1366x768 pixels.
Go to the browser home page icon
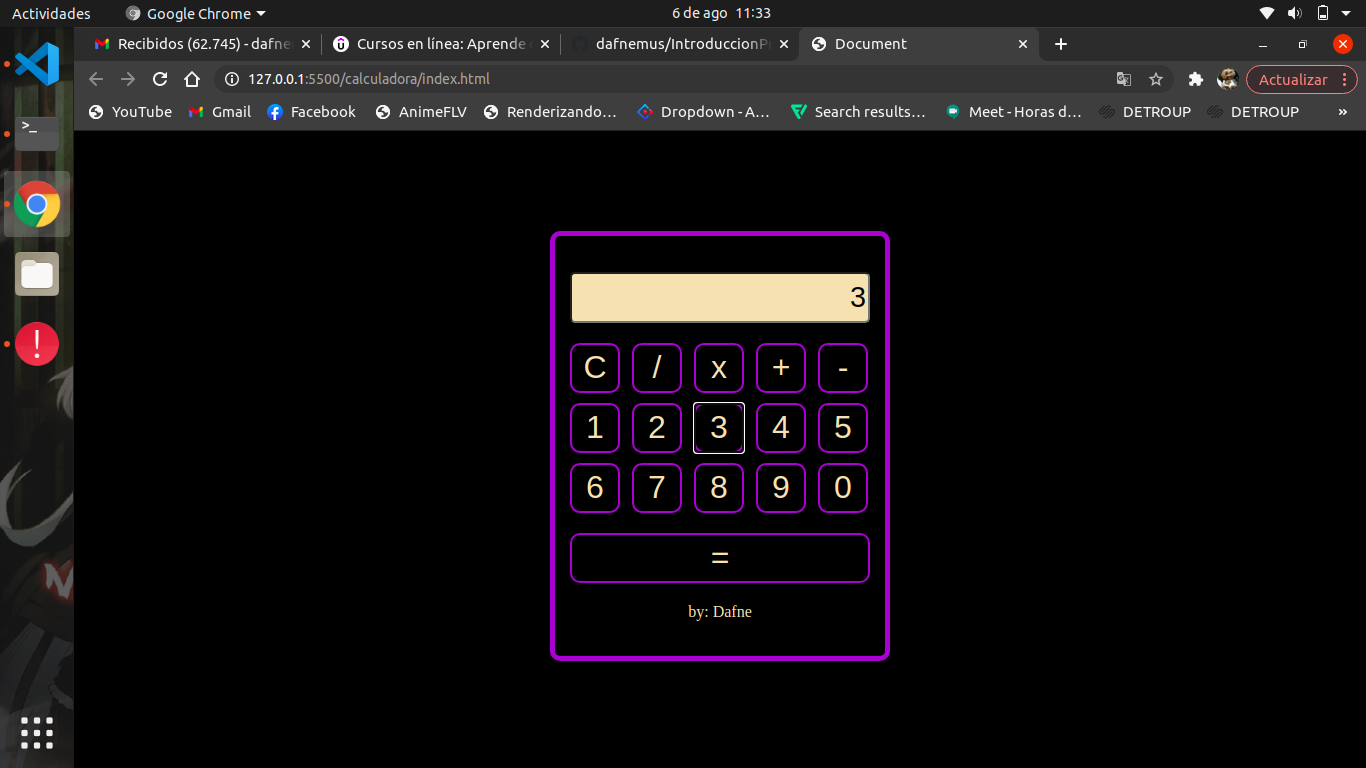(x=192, y=79)
